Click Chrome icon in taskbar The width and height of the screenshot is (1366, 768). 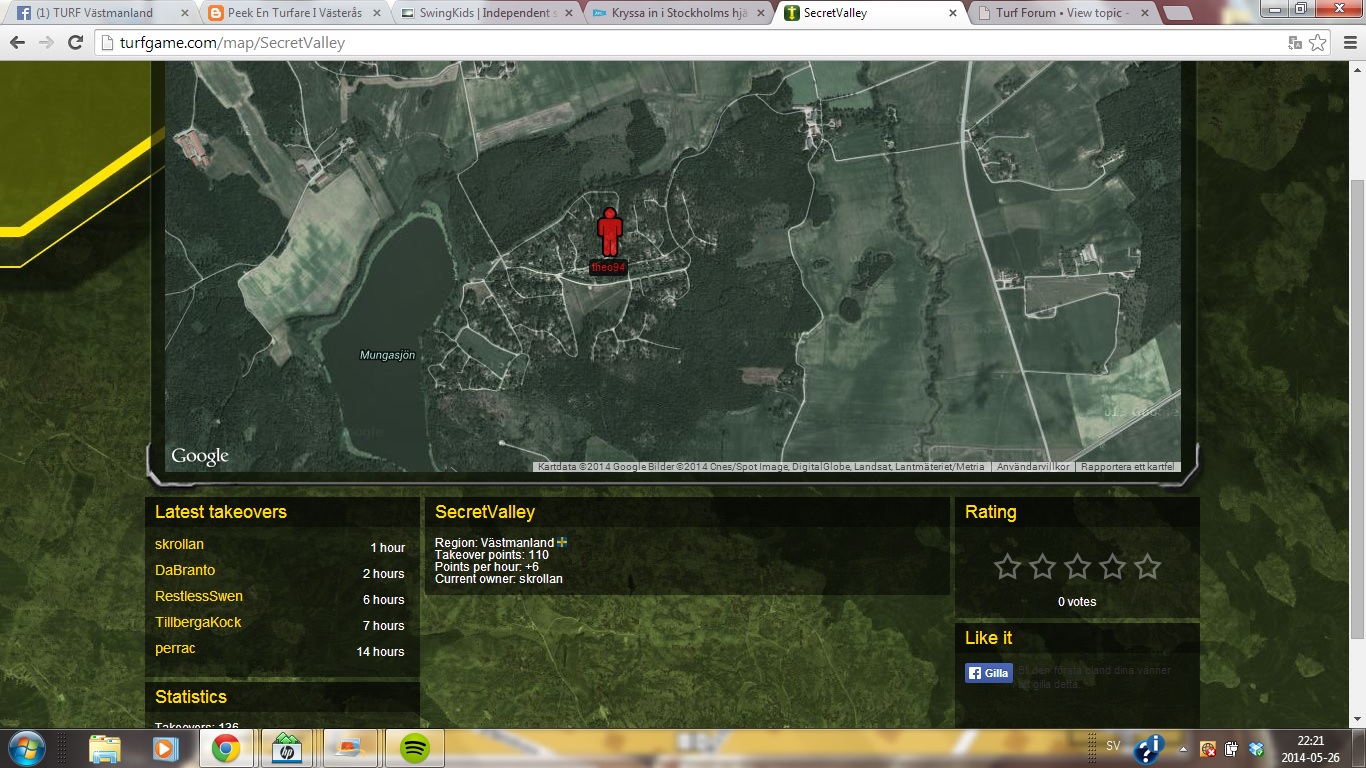pyautogui.click(x=225, y=748)
